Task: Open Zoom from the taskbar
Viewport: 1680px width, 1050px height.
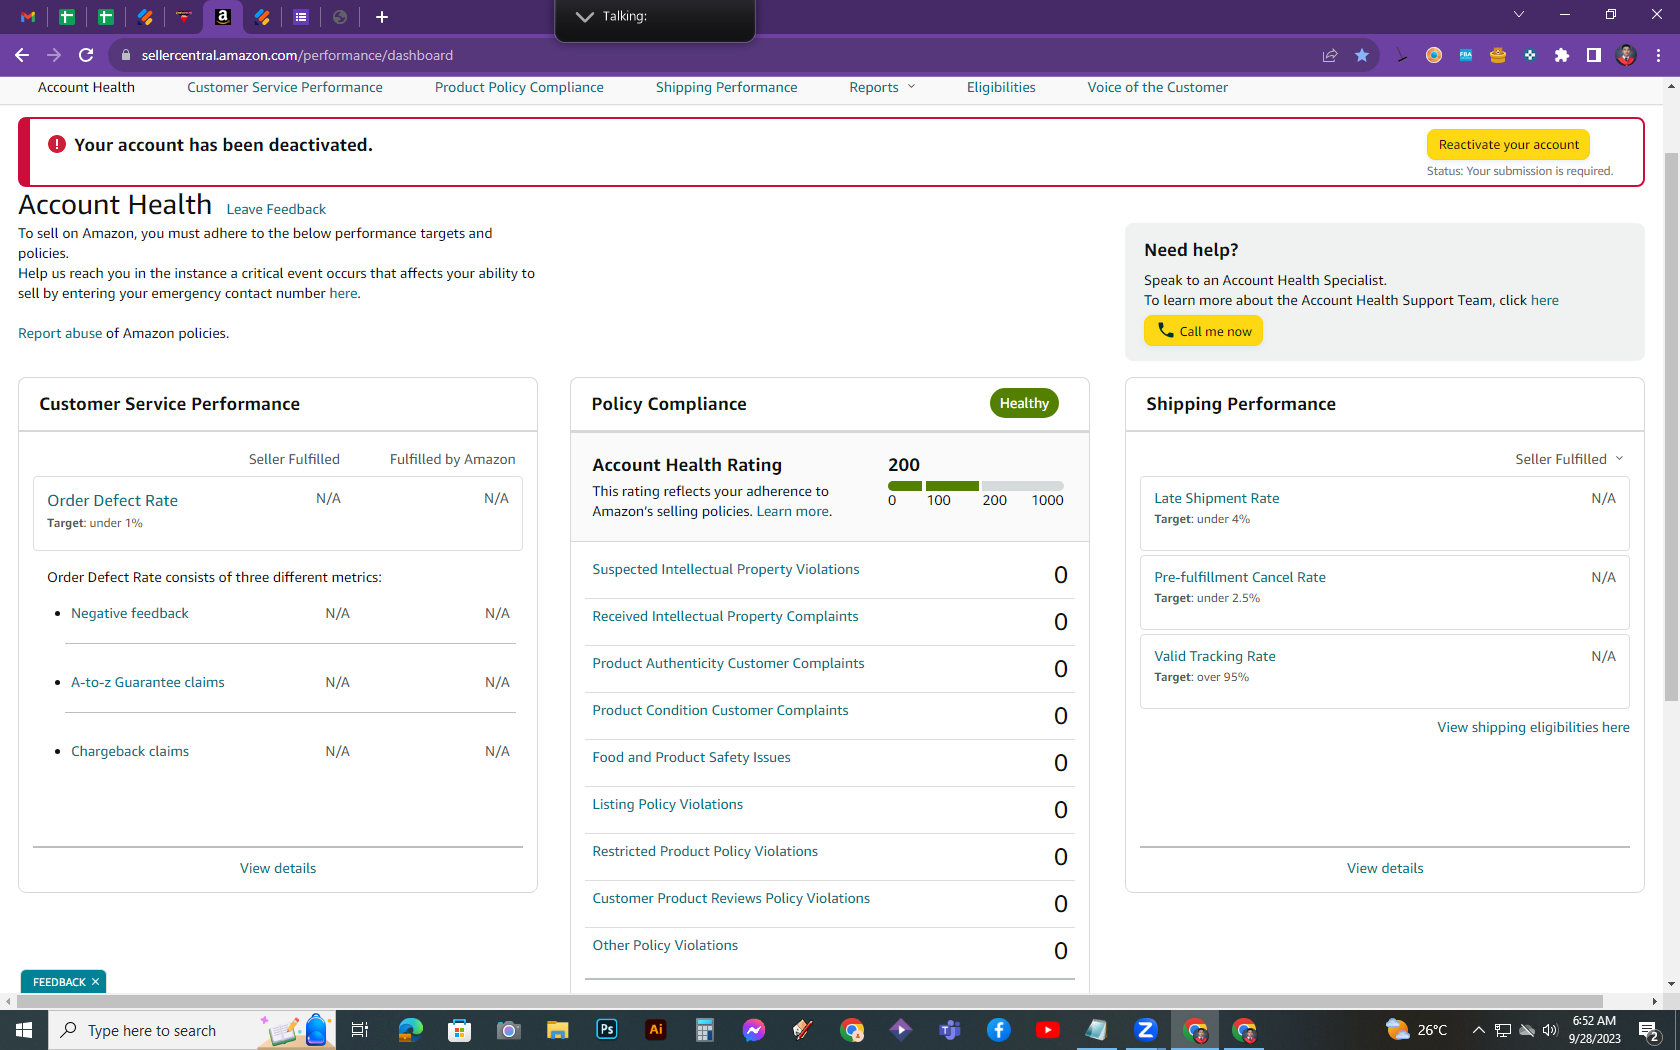Action: 1146,1030
